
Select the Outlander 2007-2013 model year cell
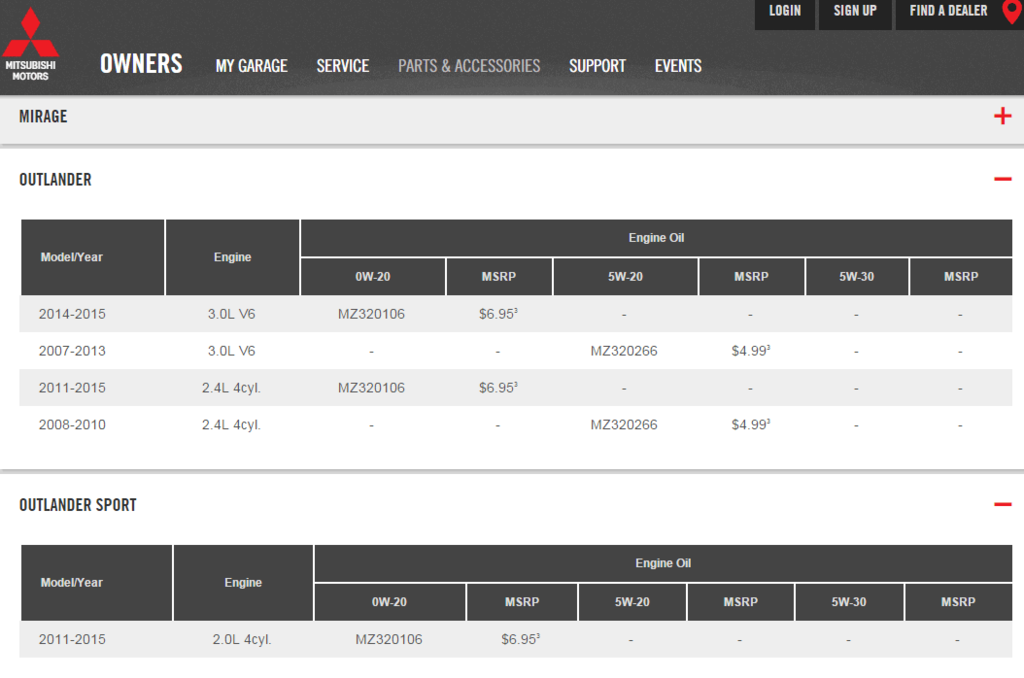72,351
